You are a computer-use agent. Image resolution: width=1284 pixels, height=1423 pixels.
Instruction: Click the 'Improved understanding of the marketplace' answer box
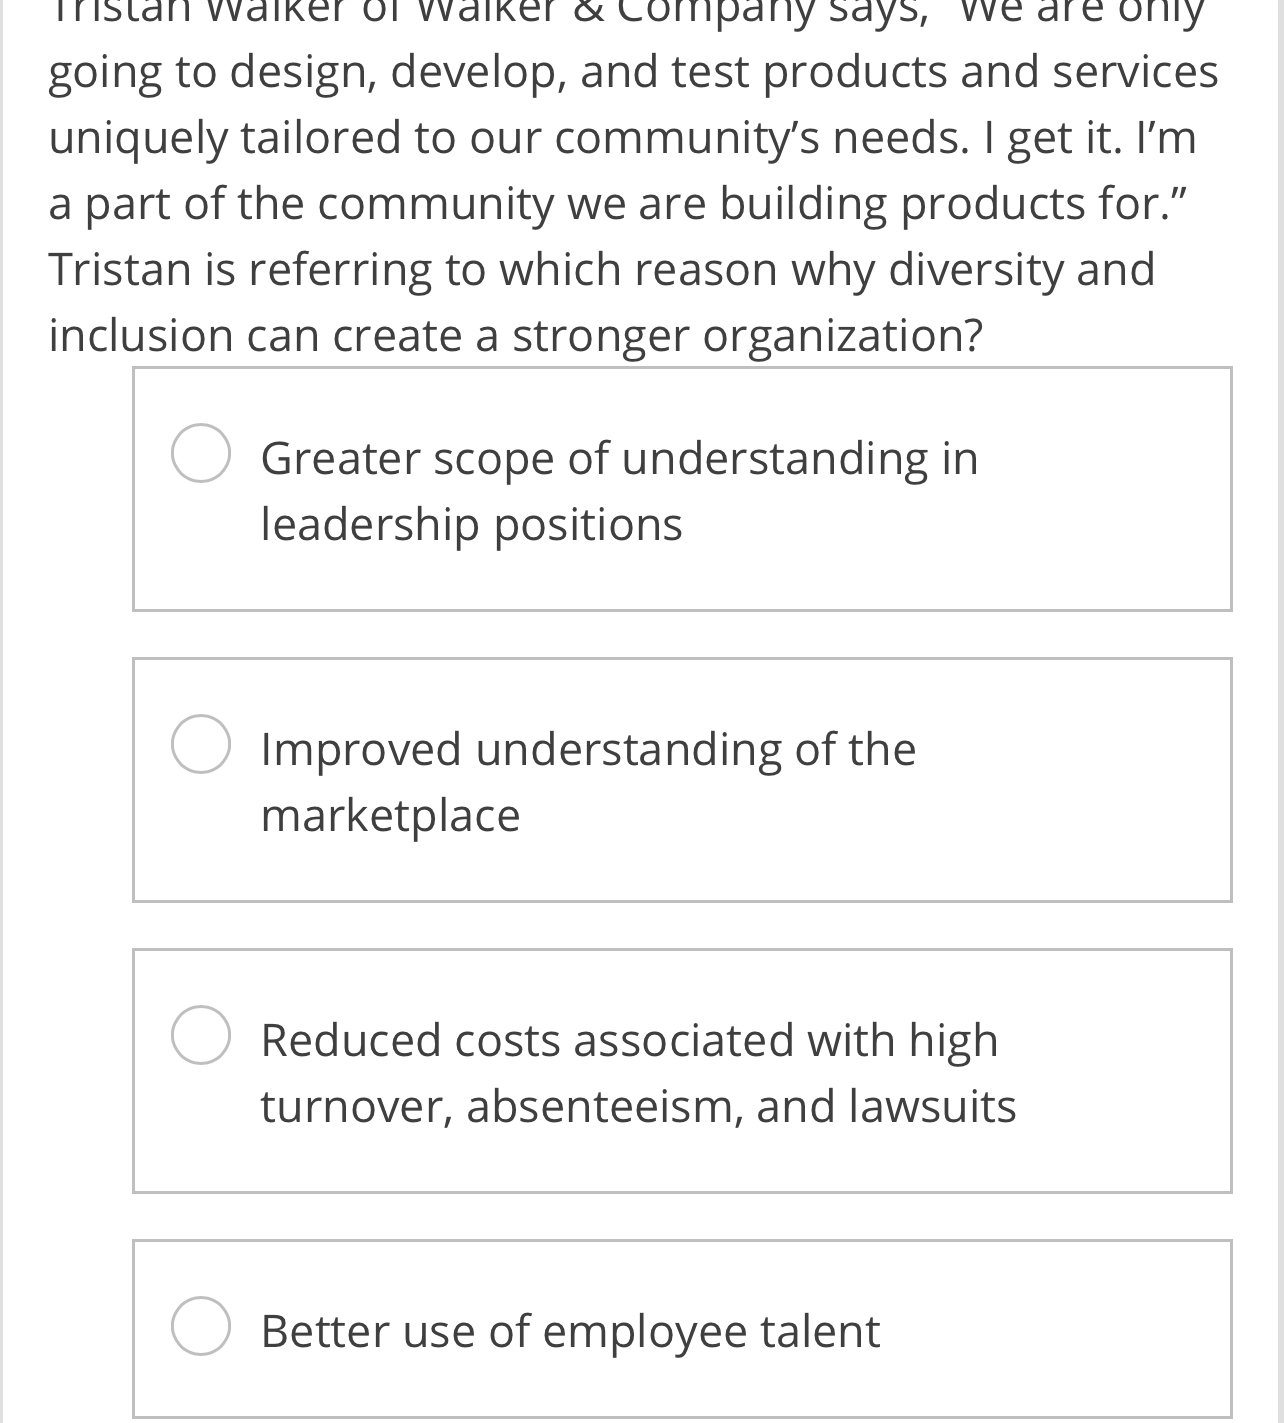[x=682, y=779]
